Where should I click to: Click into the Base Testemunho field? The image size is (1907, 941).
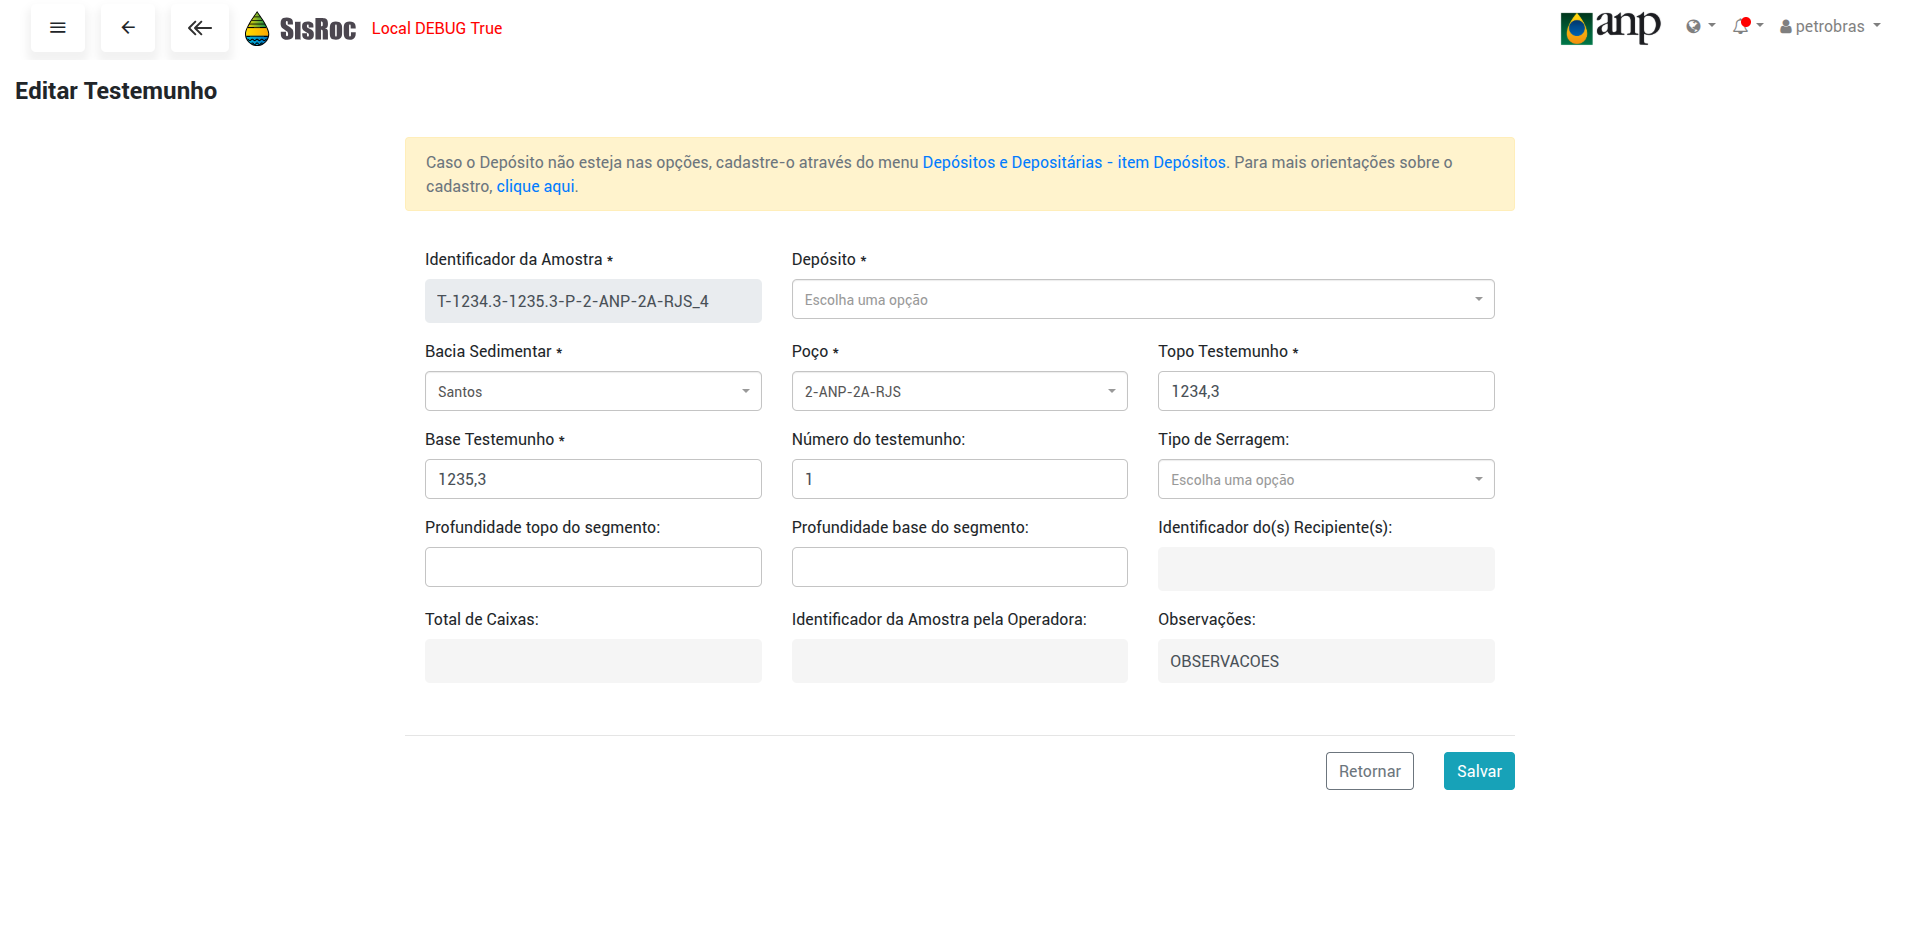pos(592,479)
